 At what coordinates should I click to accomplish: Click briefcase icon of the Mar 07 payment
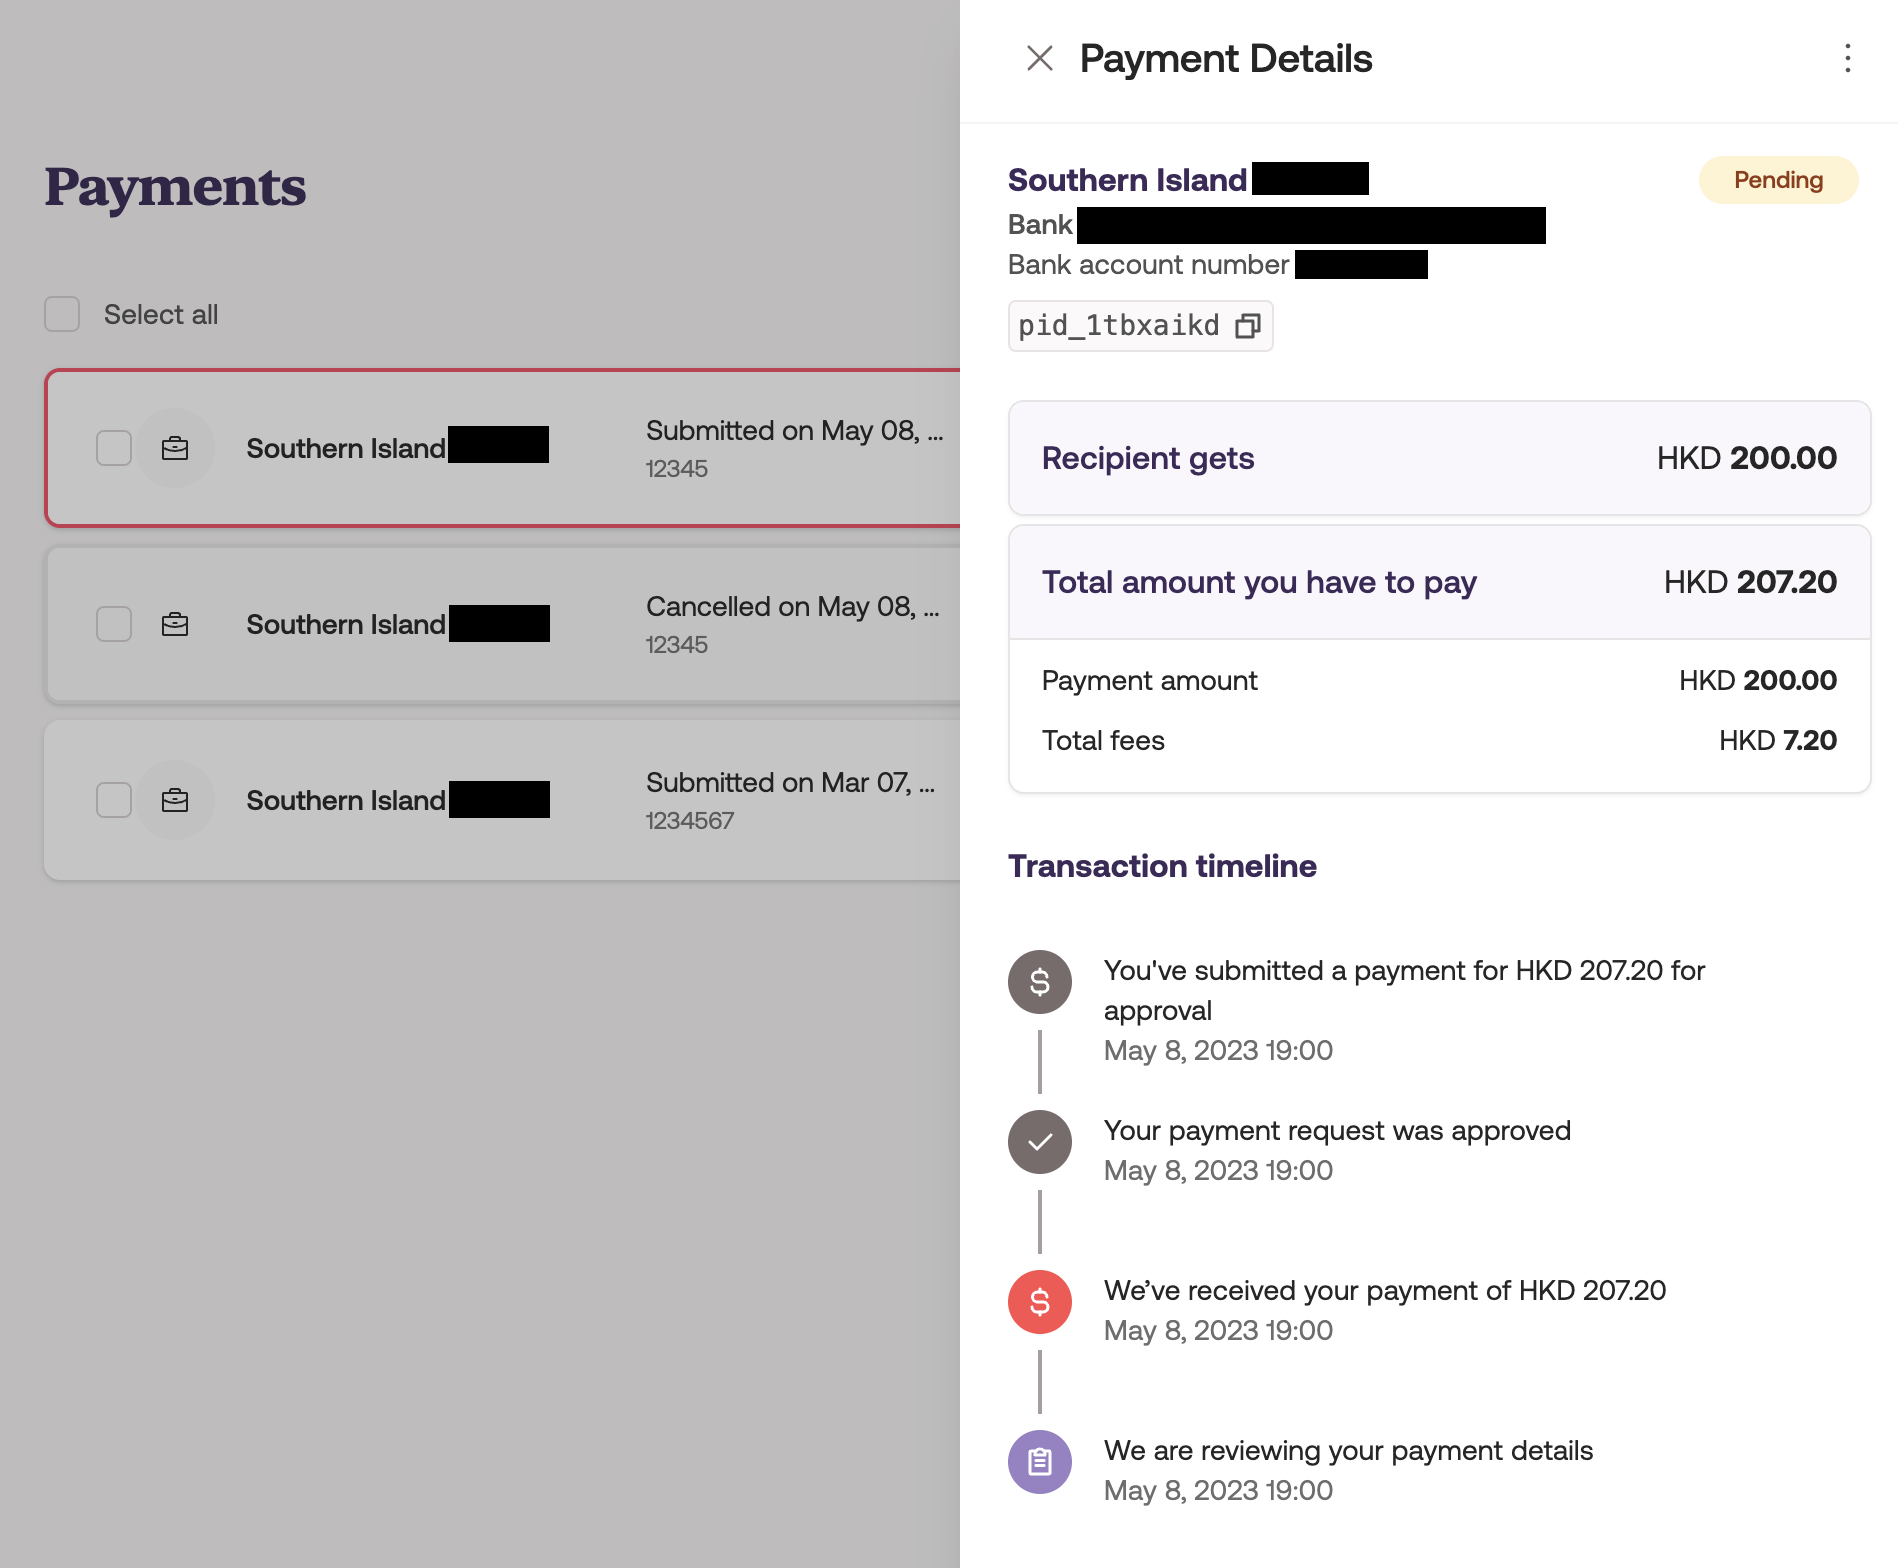tap(175, 800)
